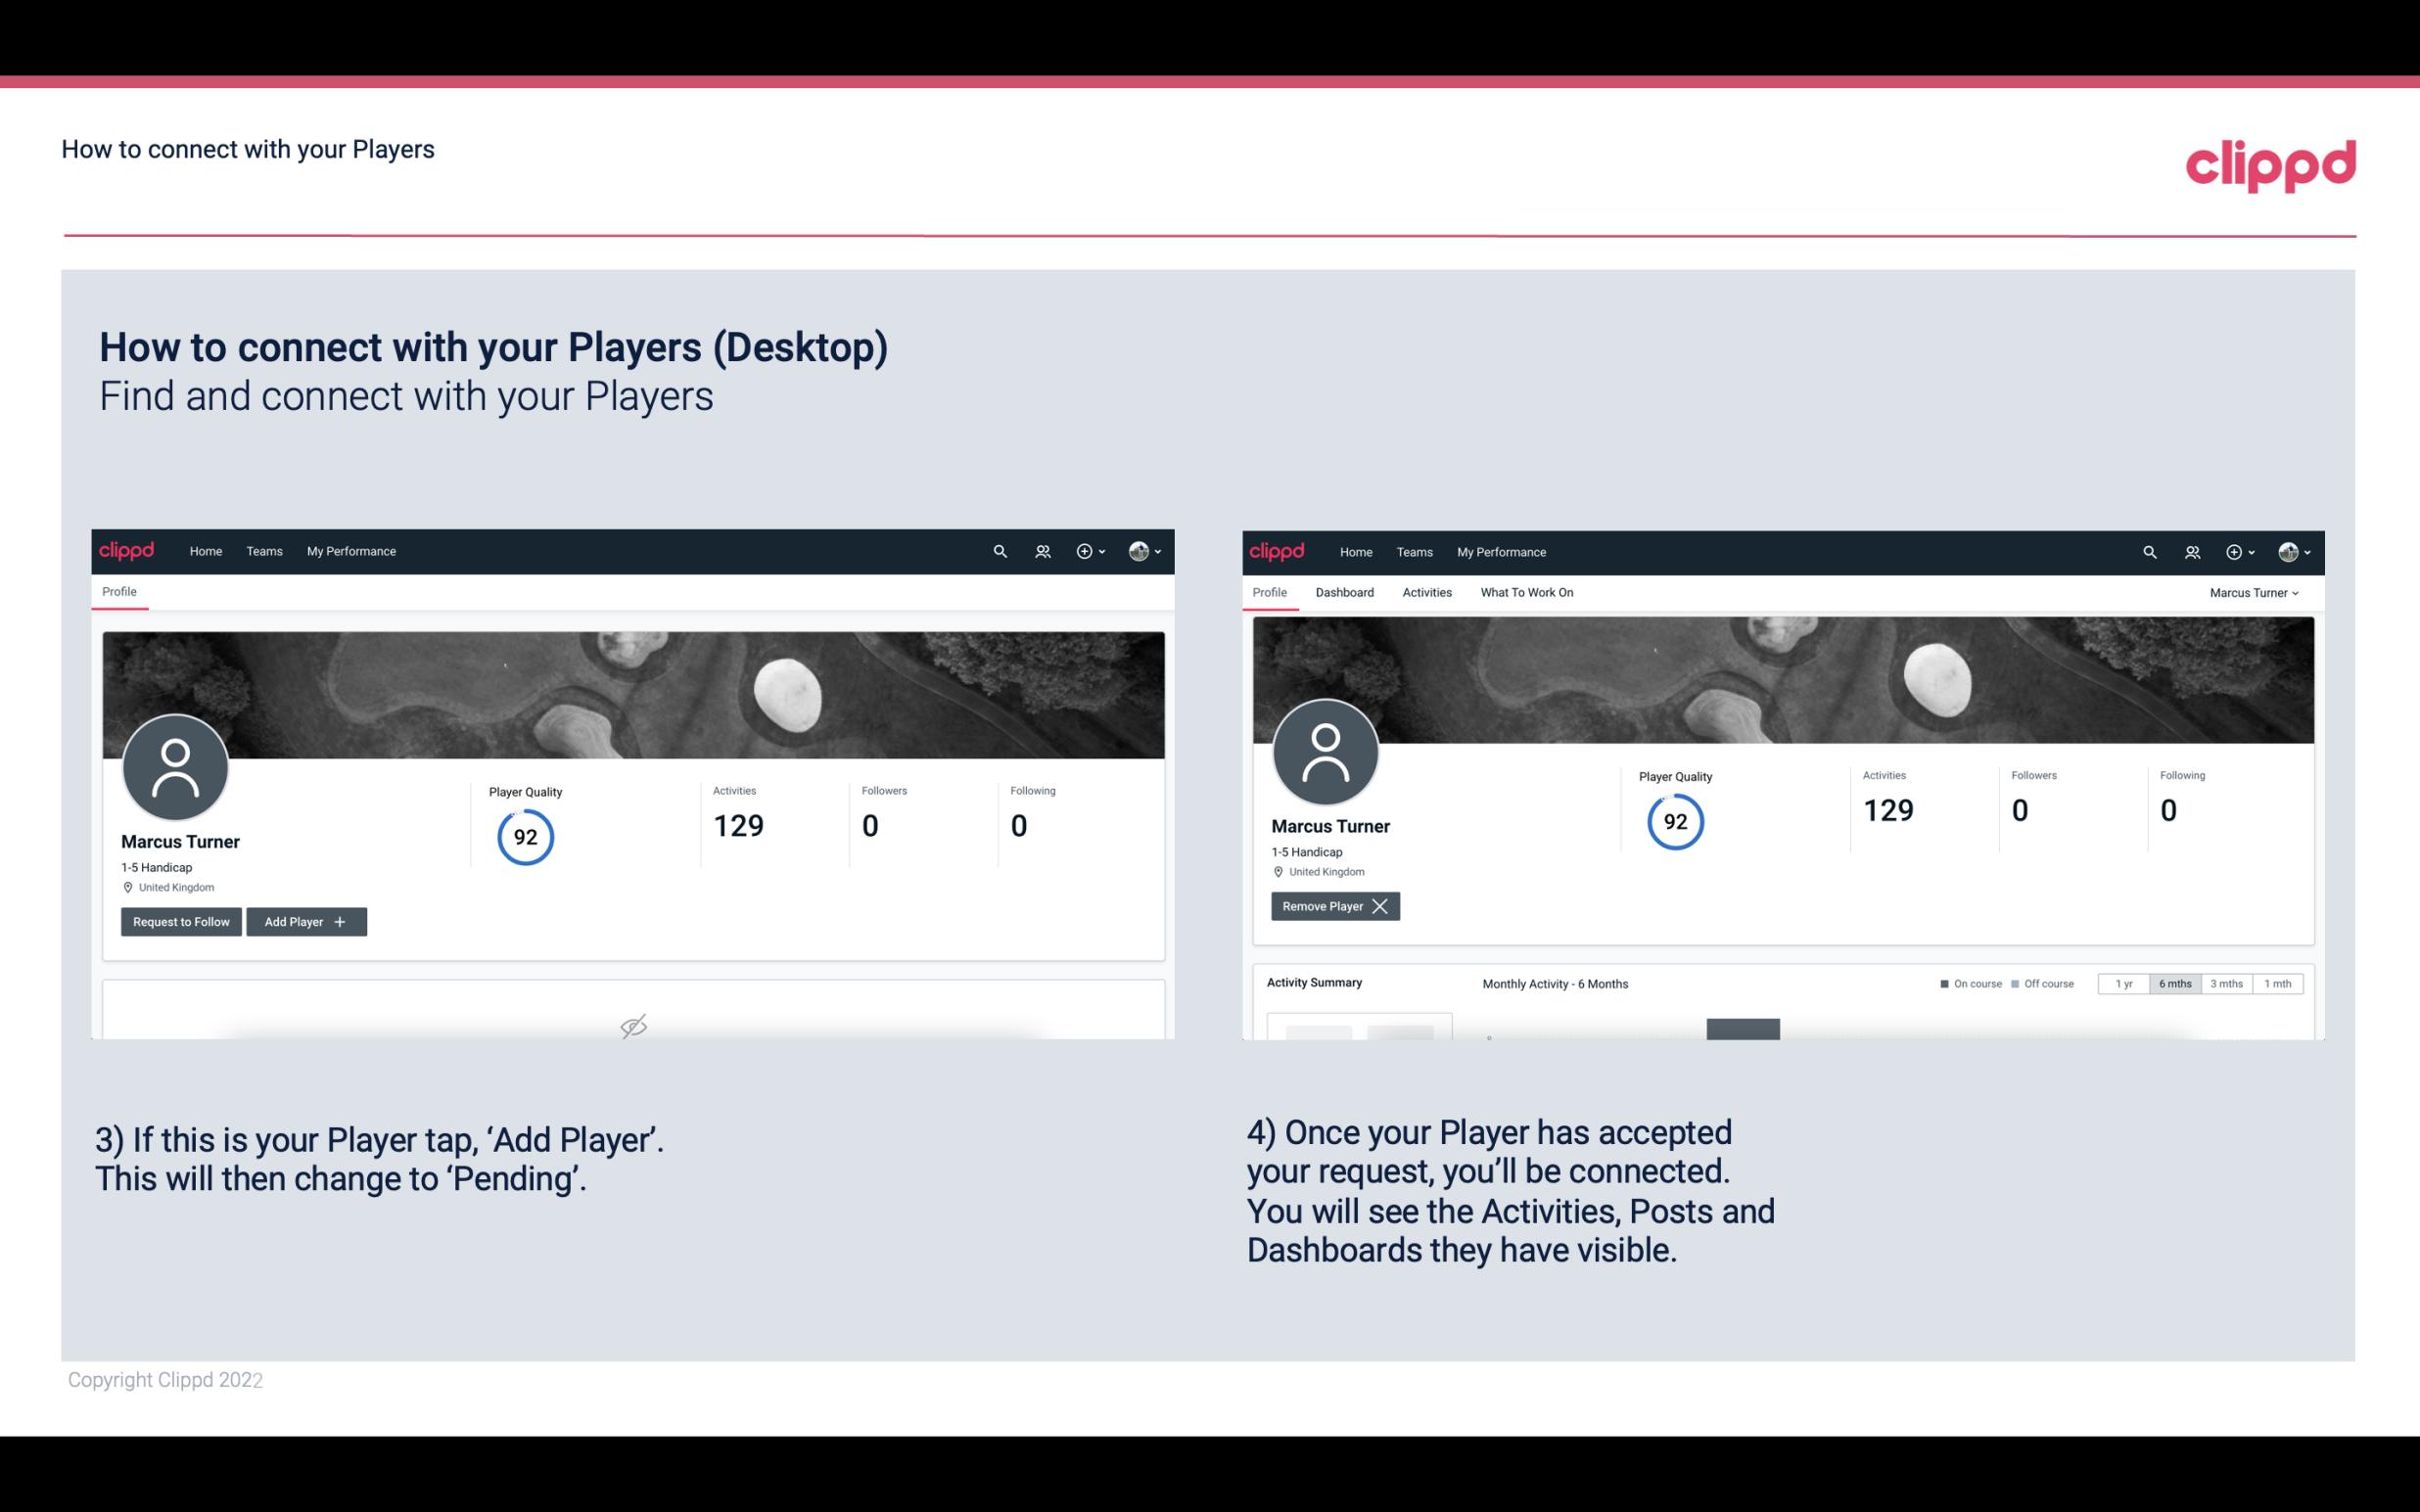Click the Player Quality score circle icon
This screenshot has height=1512, width=2420.
(x=526, y=836)
